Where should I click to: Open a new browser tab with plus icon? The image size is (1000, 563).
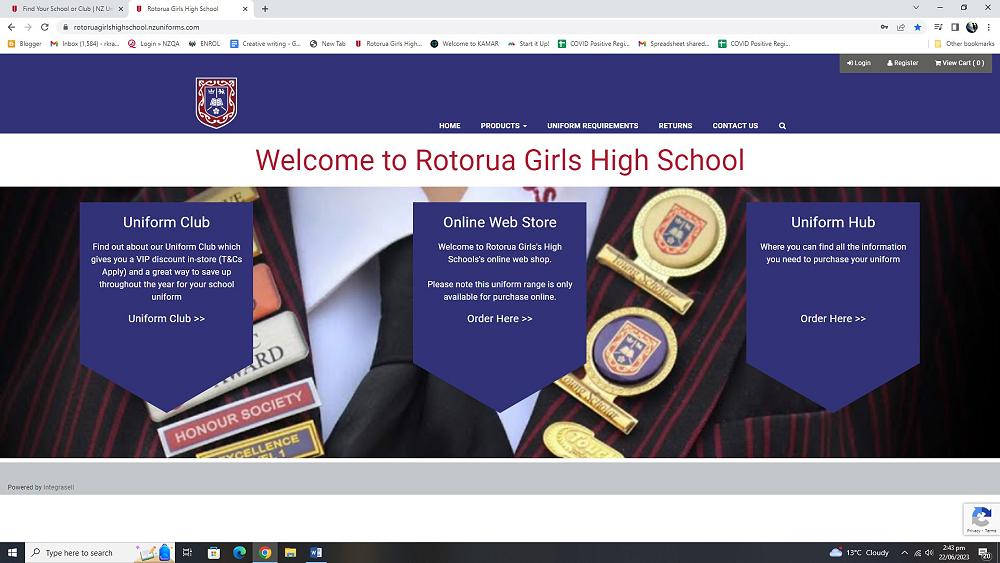pyautogui.click(x=265, y=9)
